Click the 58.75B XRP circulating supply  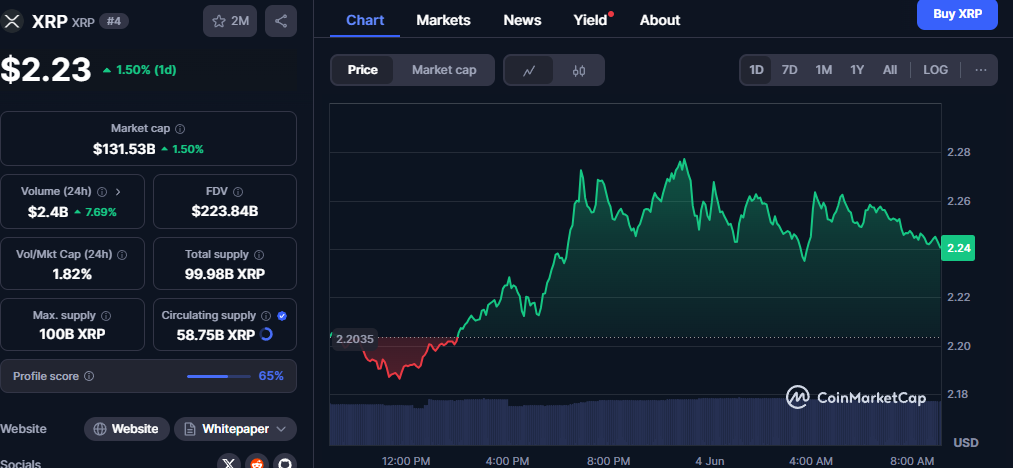click(x=216, y=335)
